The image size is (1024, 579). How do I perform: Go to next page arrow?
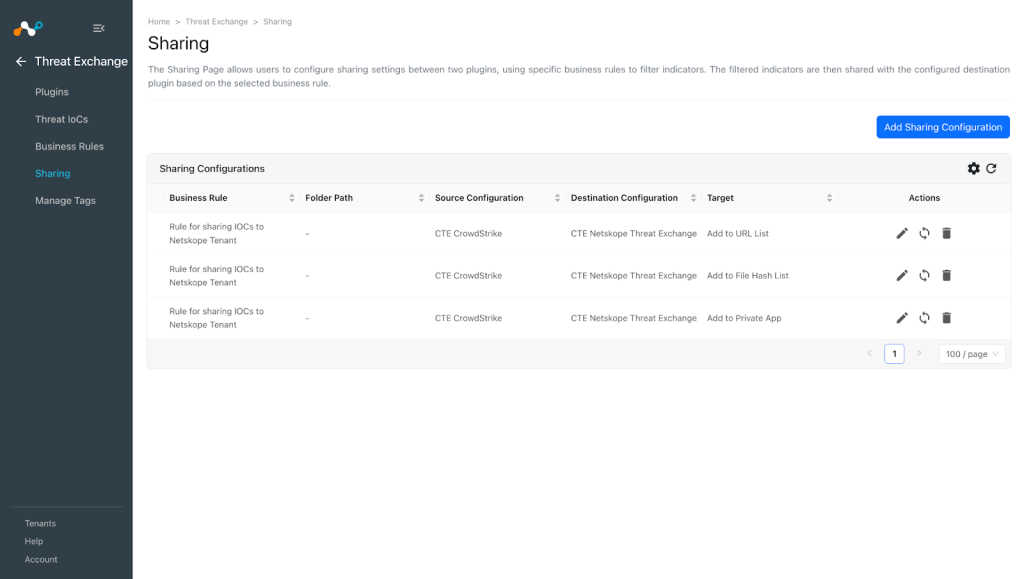click(919, 353)
